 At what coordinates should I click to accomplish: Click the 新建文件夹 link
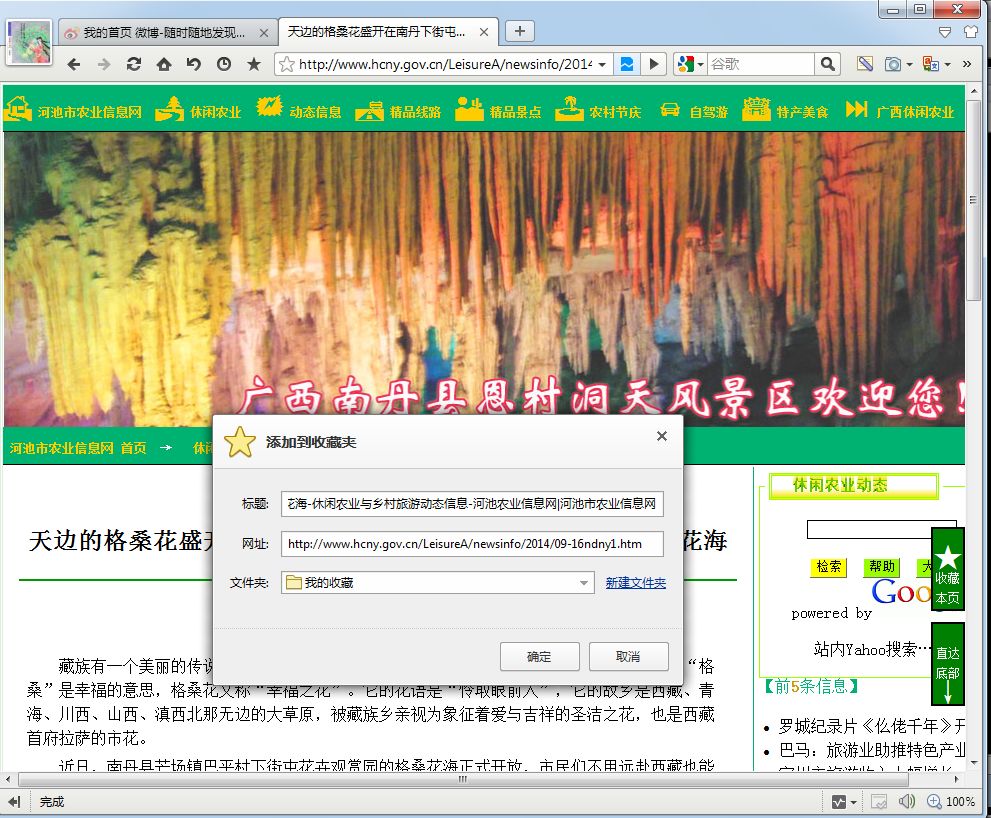click(635, 583)
